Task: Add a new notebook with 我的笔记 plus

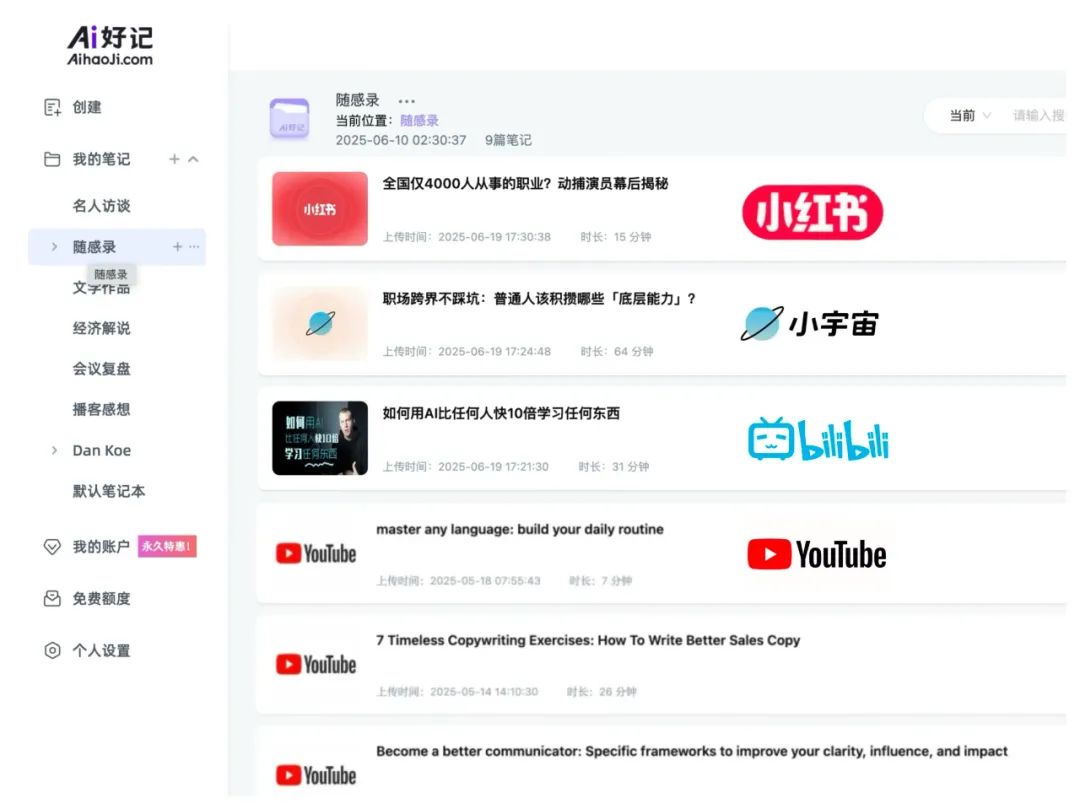Action: [174, 159]
